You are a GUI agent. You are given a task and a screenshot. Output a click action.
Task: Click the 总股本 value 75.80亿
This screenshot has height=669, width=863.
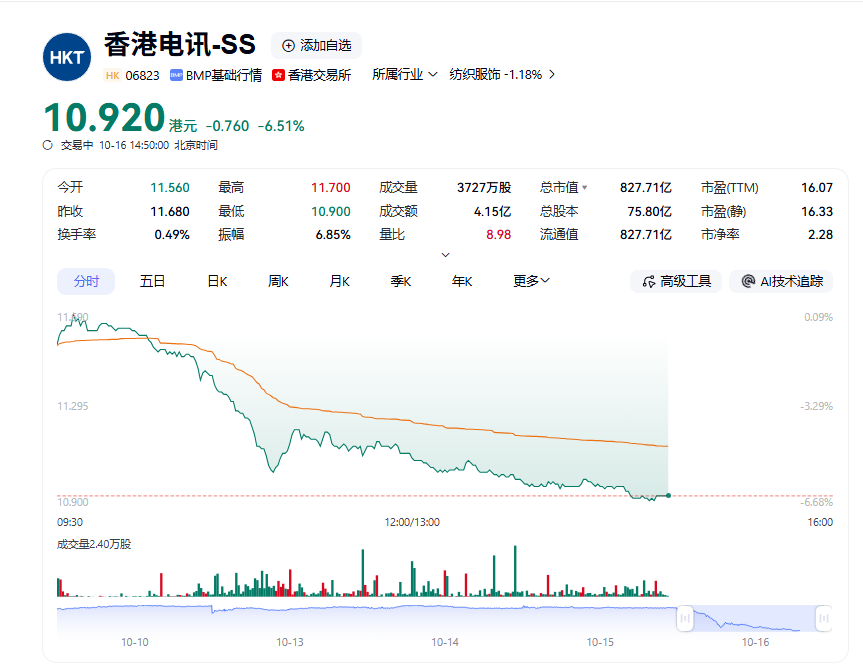(x=649, y=212)
